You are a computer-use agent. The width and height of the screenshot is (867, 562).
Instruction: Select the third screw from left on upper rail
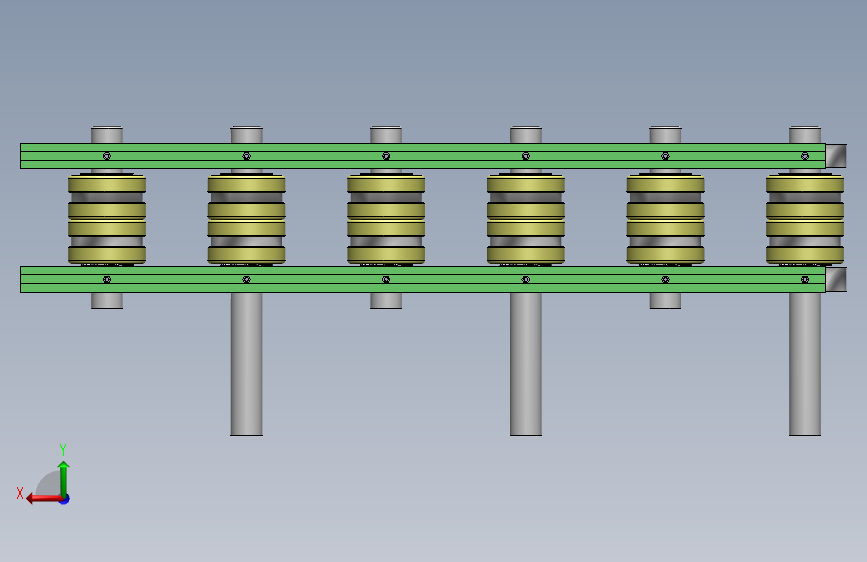[386, 156]
